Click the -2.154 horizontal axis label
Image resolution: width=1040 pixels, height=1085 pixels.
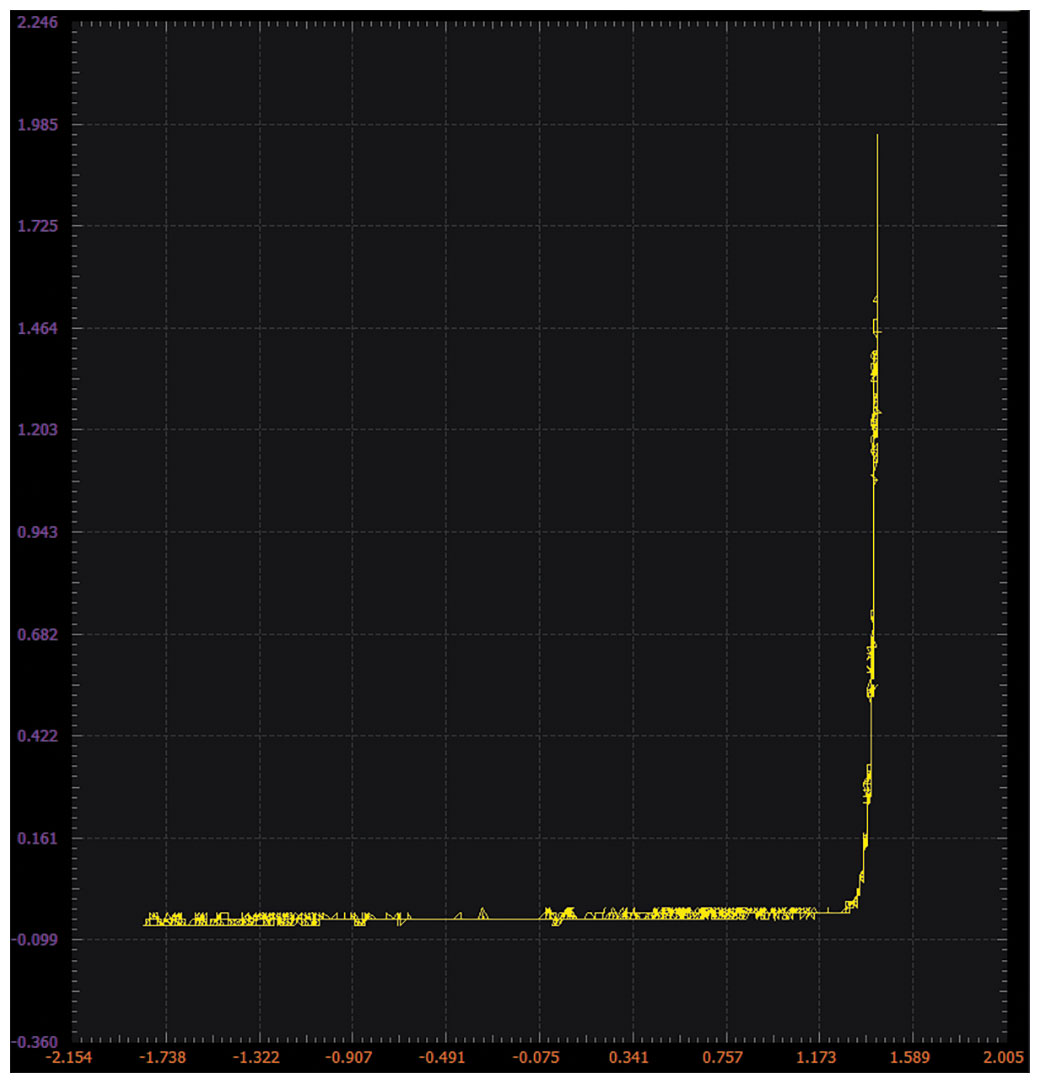73,1058
